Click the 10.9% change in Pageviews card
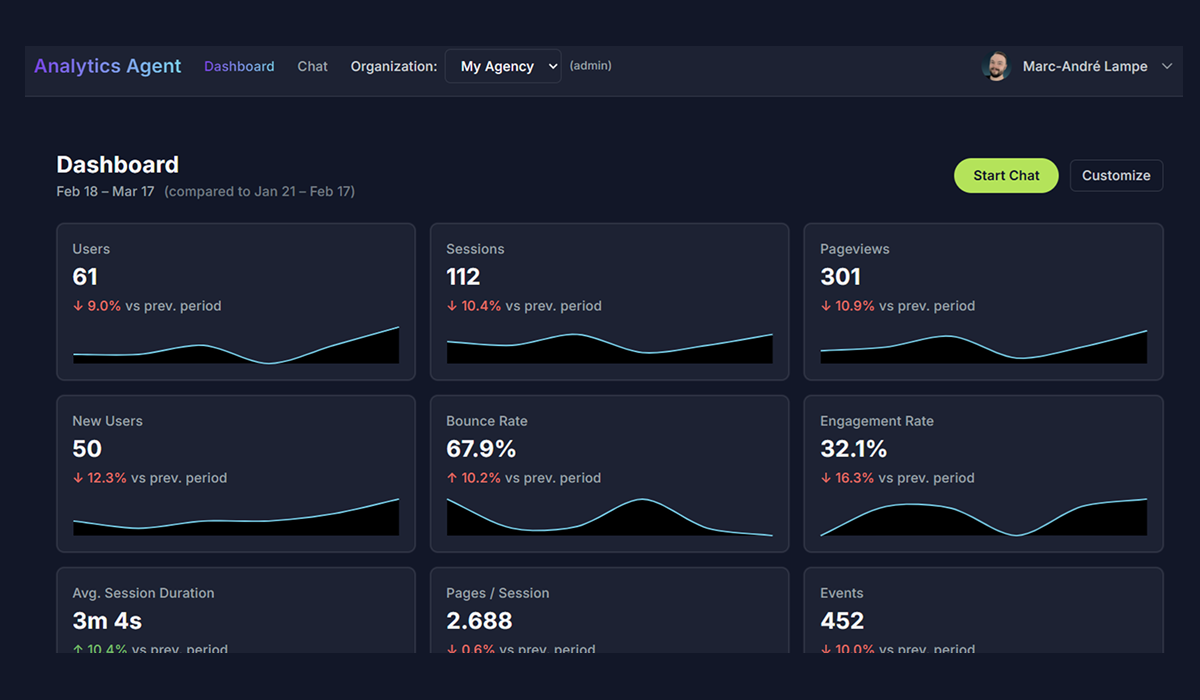Viewport: 1200px width, 700px height. (848, 306)
